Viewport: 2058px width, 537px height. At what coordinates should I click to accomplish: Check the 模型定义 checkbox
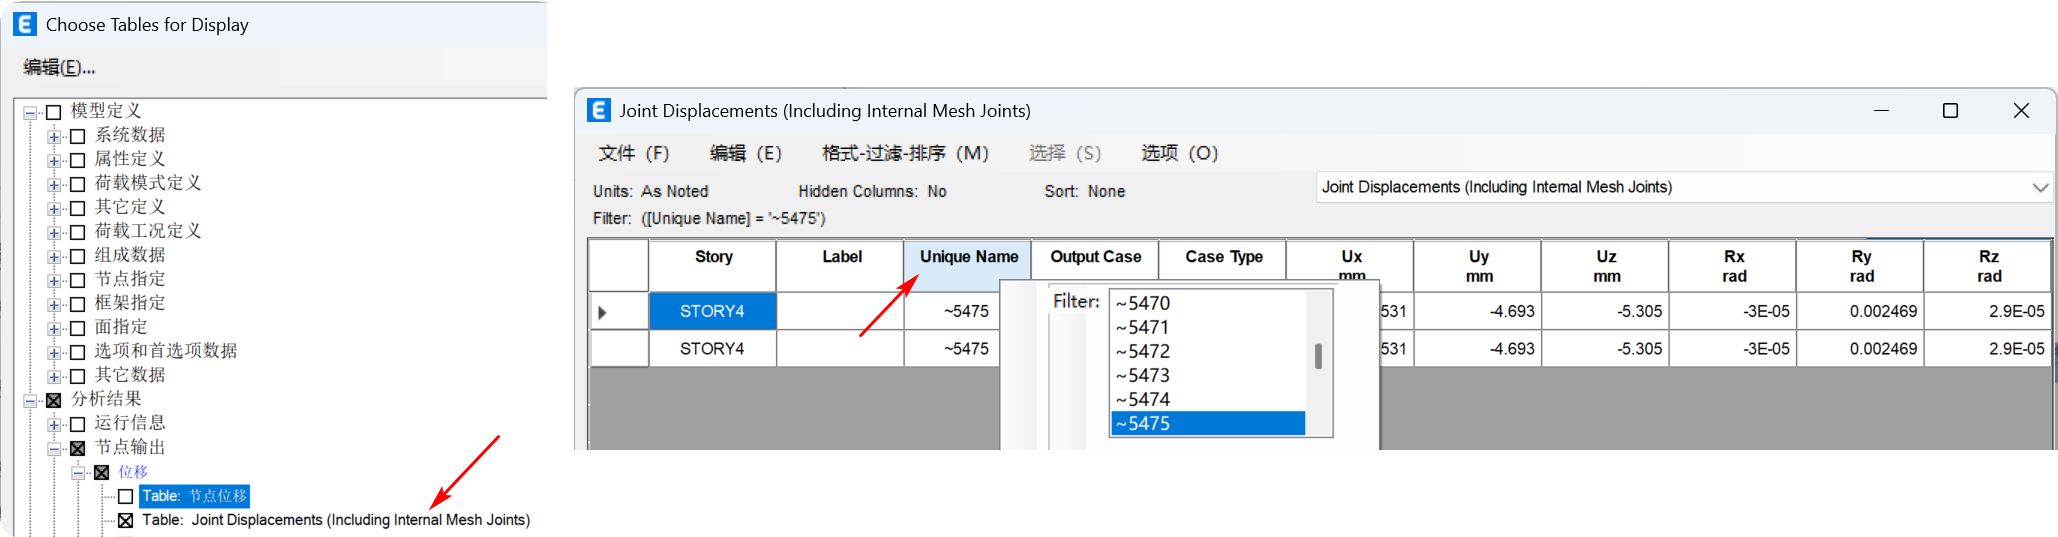click(x=54, y=112)
